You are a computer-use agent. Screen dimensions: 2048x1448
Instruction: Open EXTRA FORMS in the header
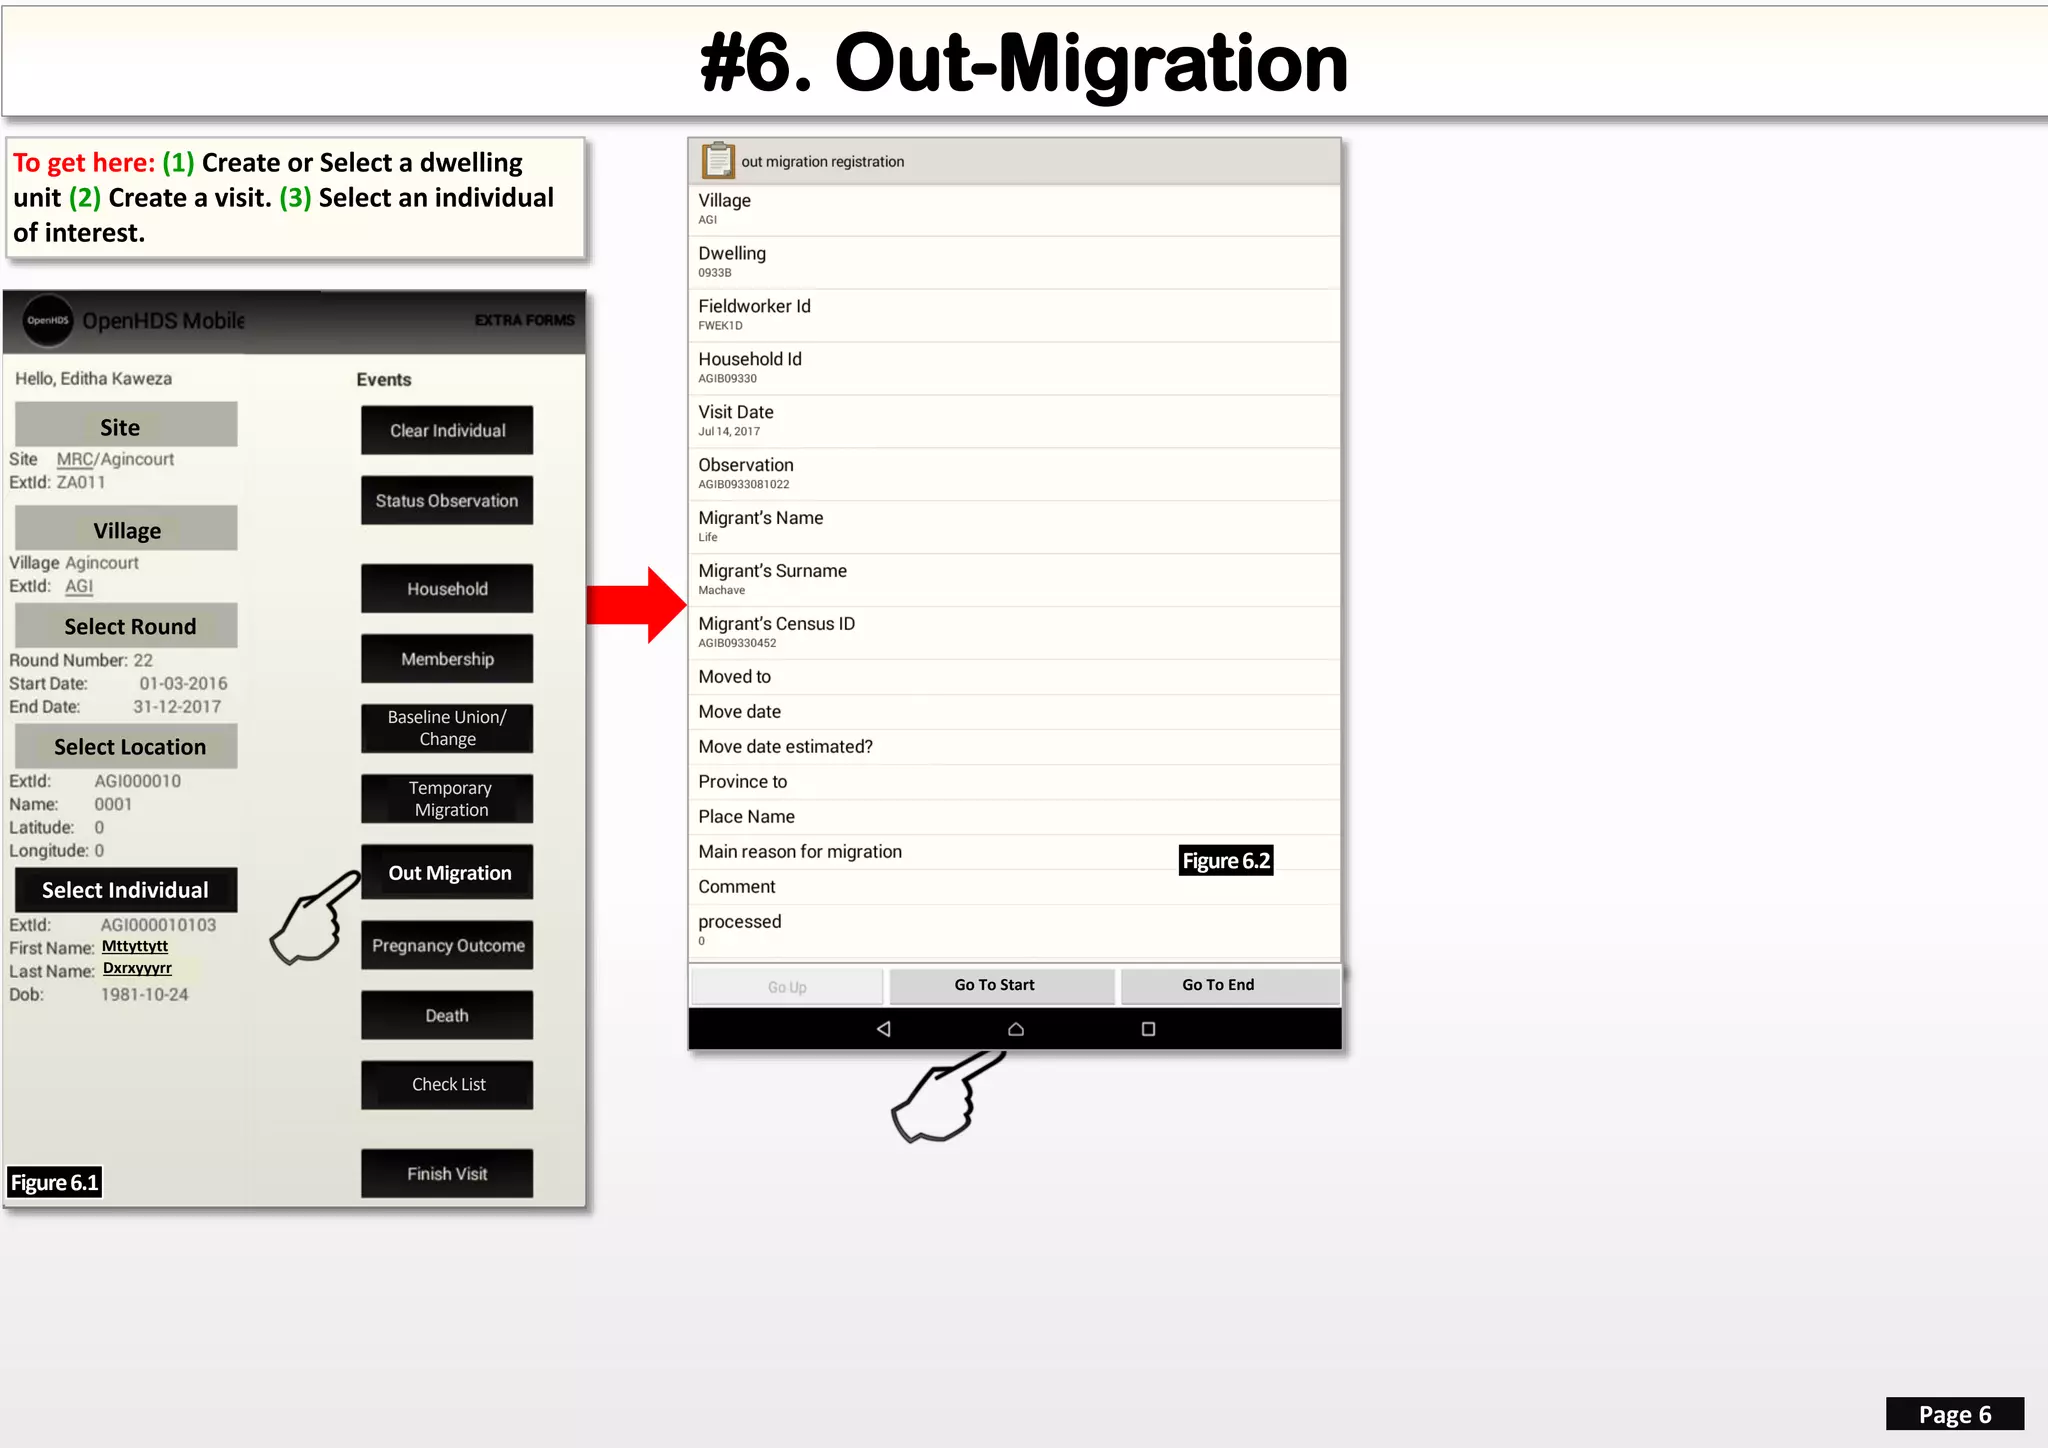(x=524, y=320)
